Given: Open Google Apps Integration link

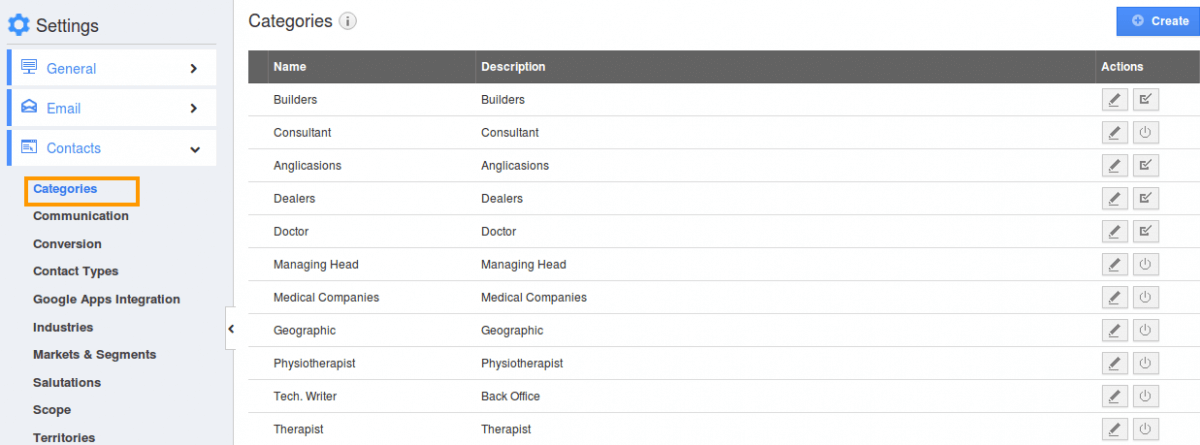Looking at the screenshot, I should 107,299.
